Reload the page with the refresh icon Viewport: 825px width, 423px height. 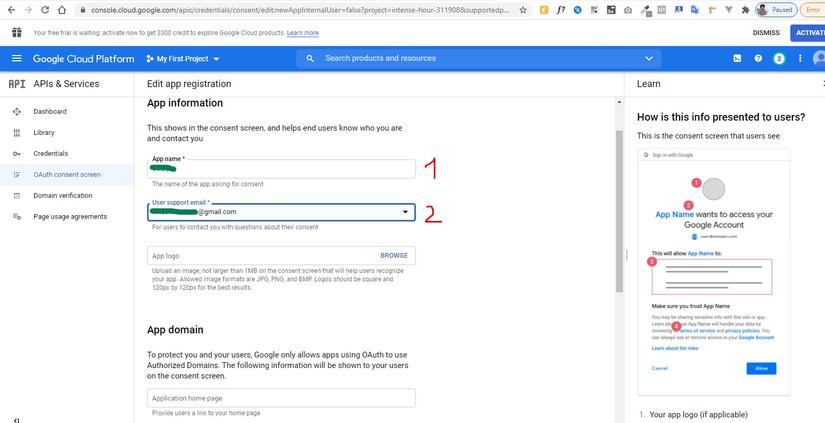(45, 10)
